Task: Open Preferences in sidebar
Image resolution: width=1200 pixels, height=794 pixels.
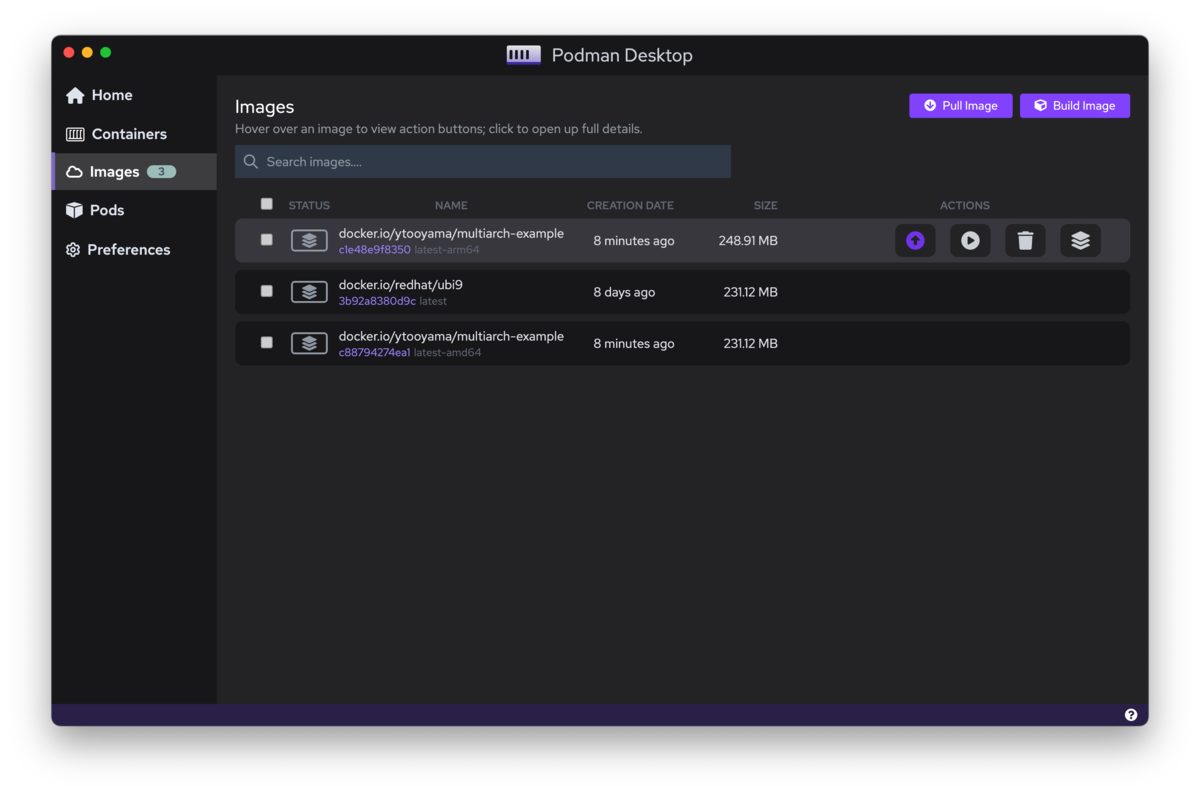Action: pos(134,250)
